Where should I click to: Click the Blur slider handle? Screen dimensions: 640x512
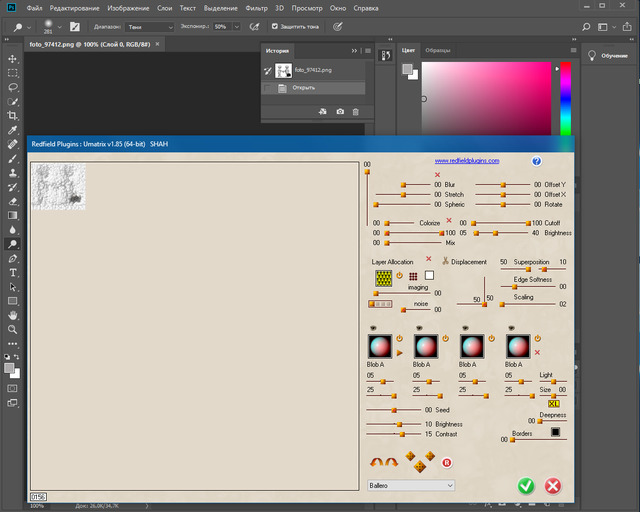tap(403, 185)
